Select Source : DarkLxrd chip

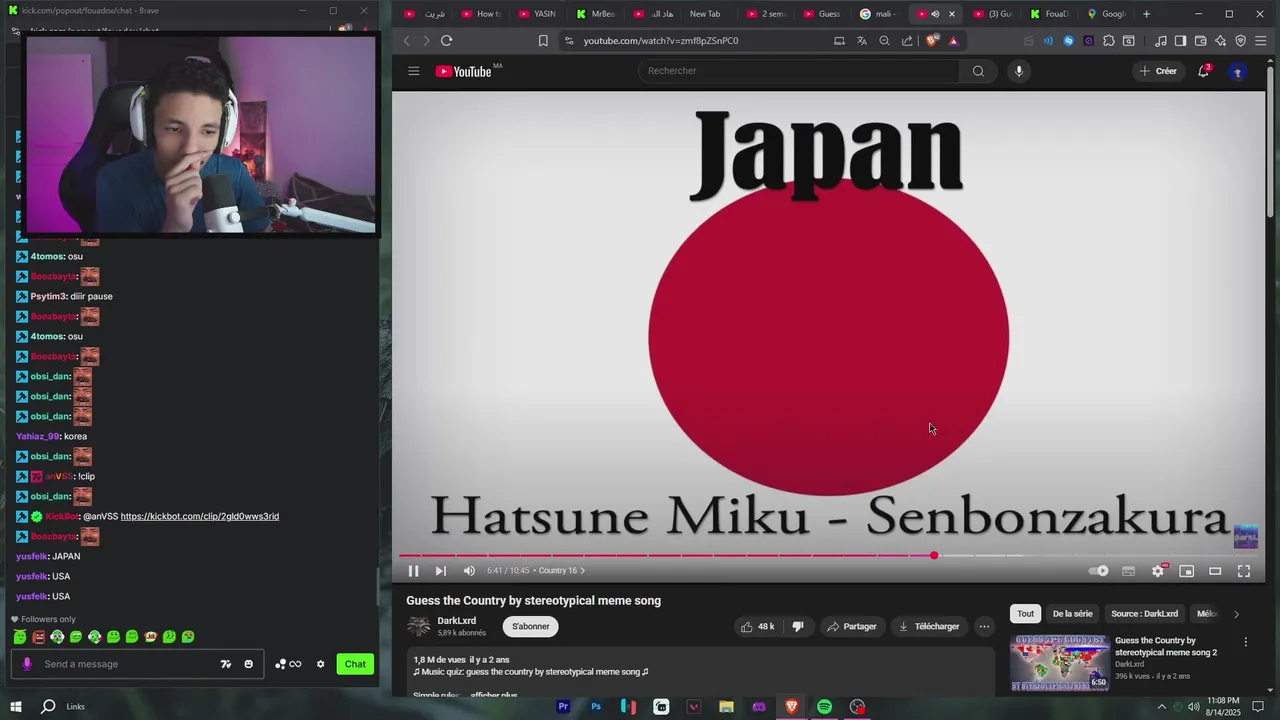[x=1144, y=614]
